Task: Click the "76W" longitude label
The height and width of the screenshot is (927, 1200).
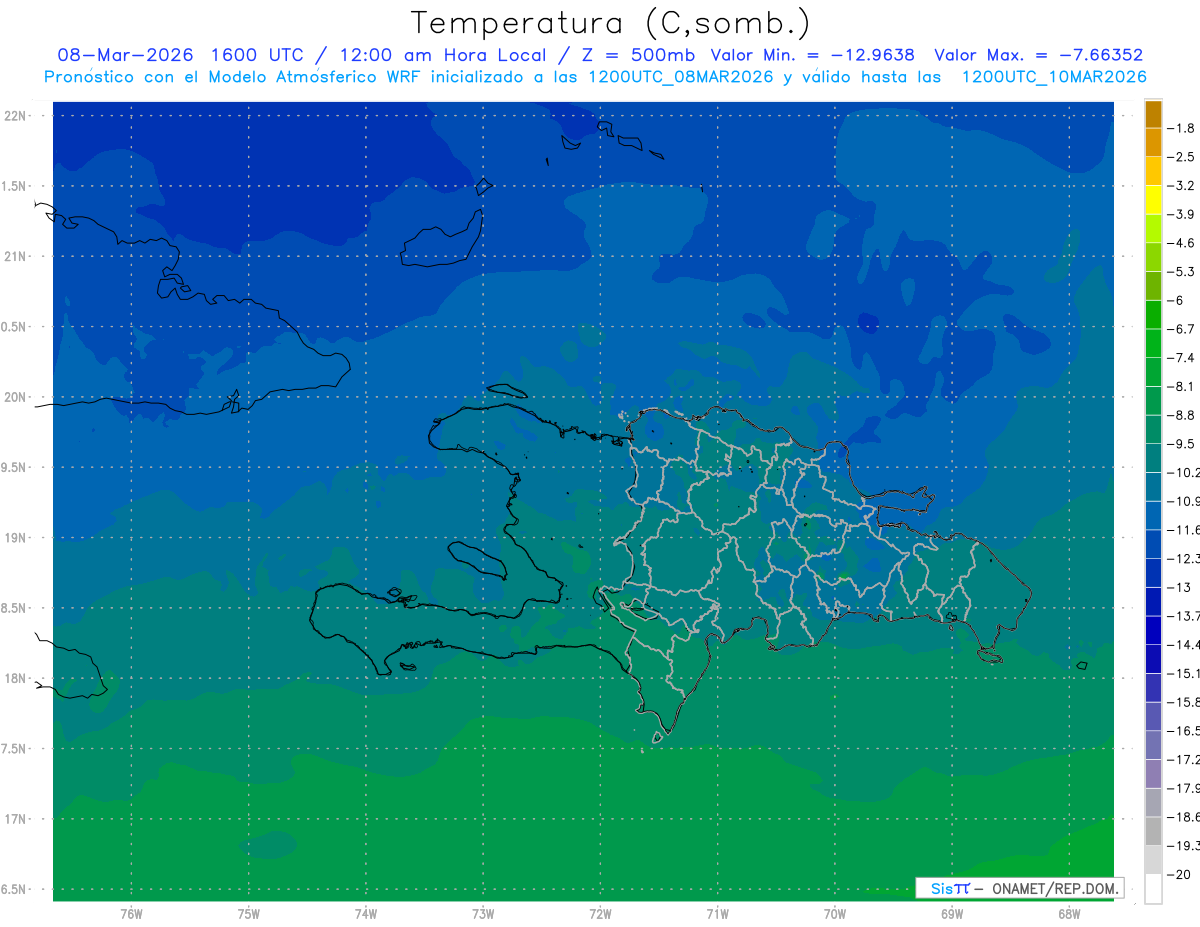Action: click(131, 914)
